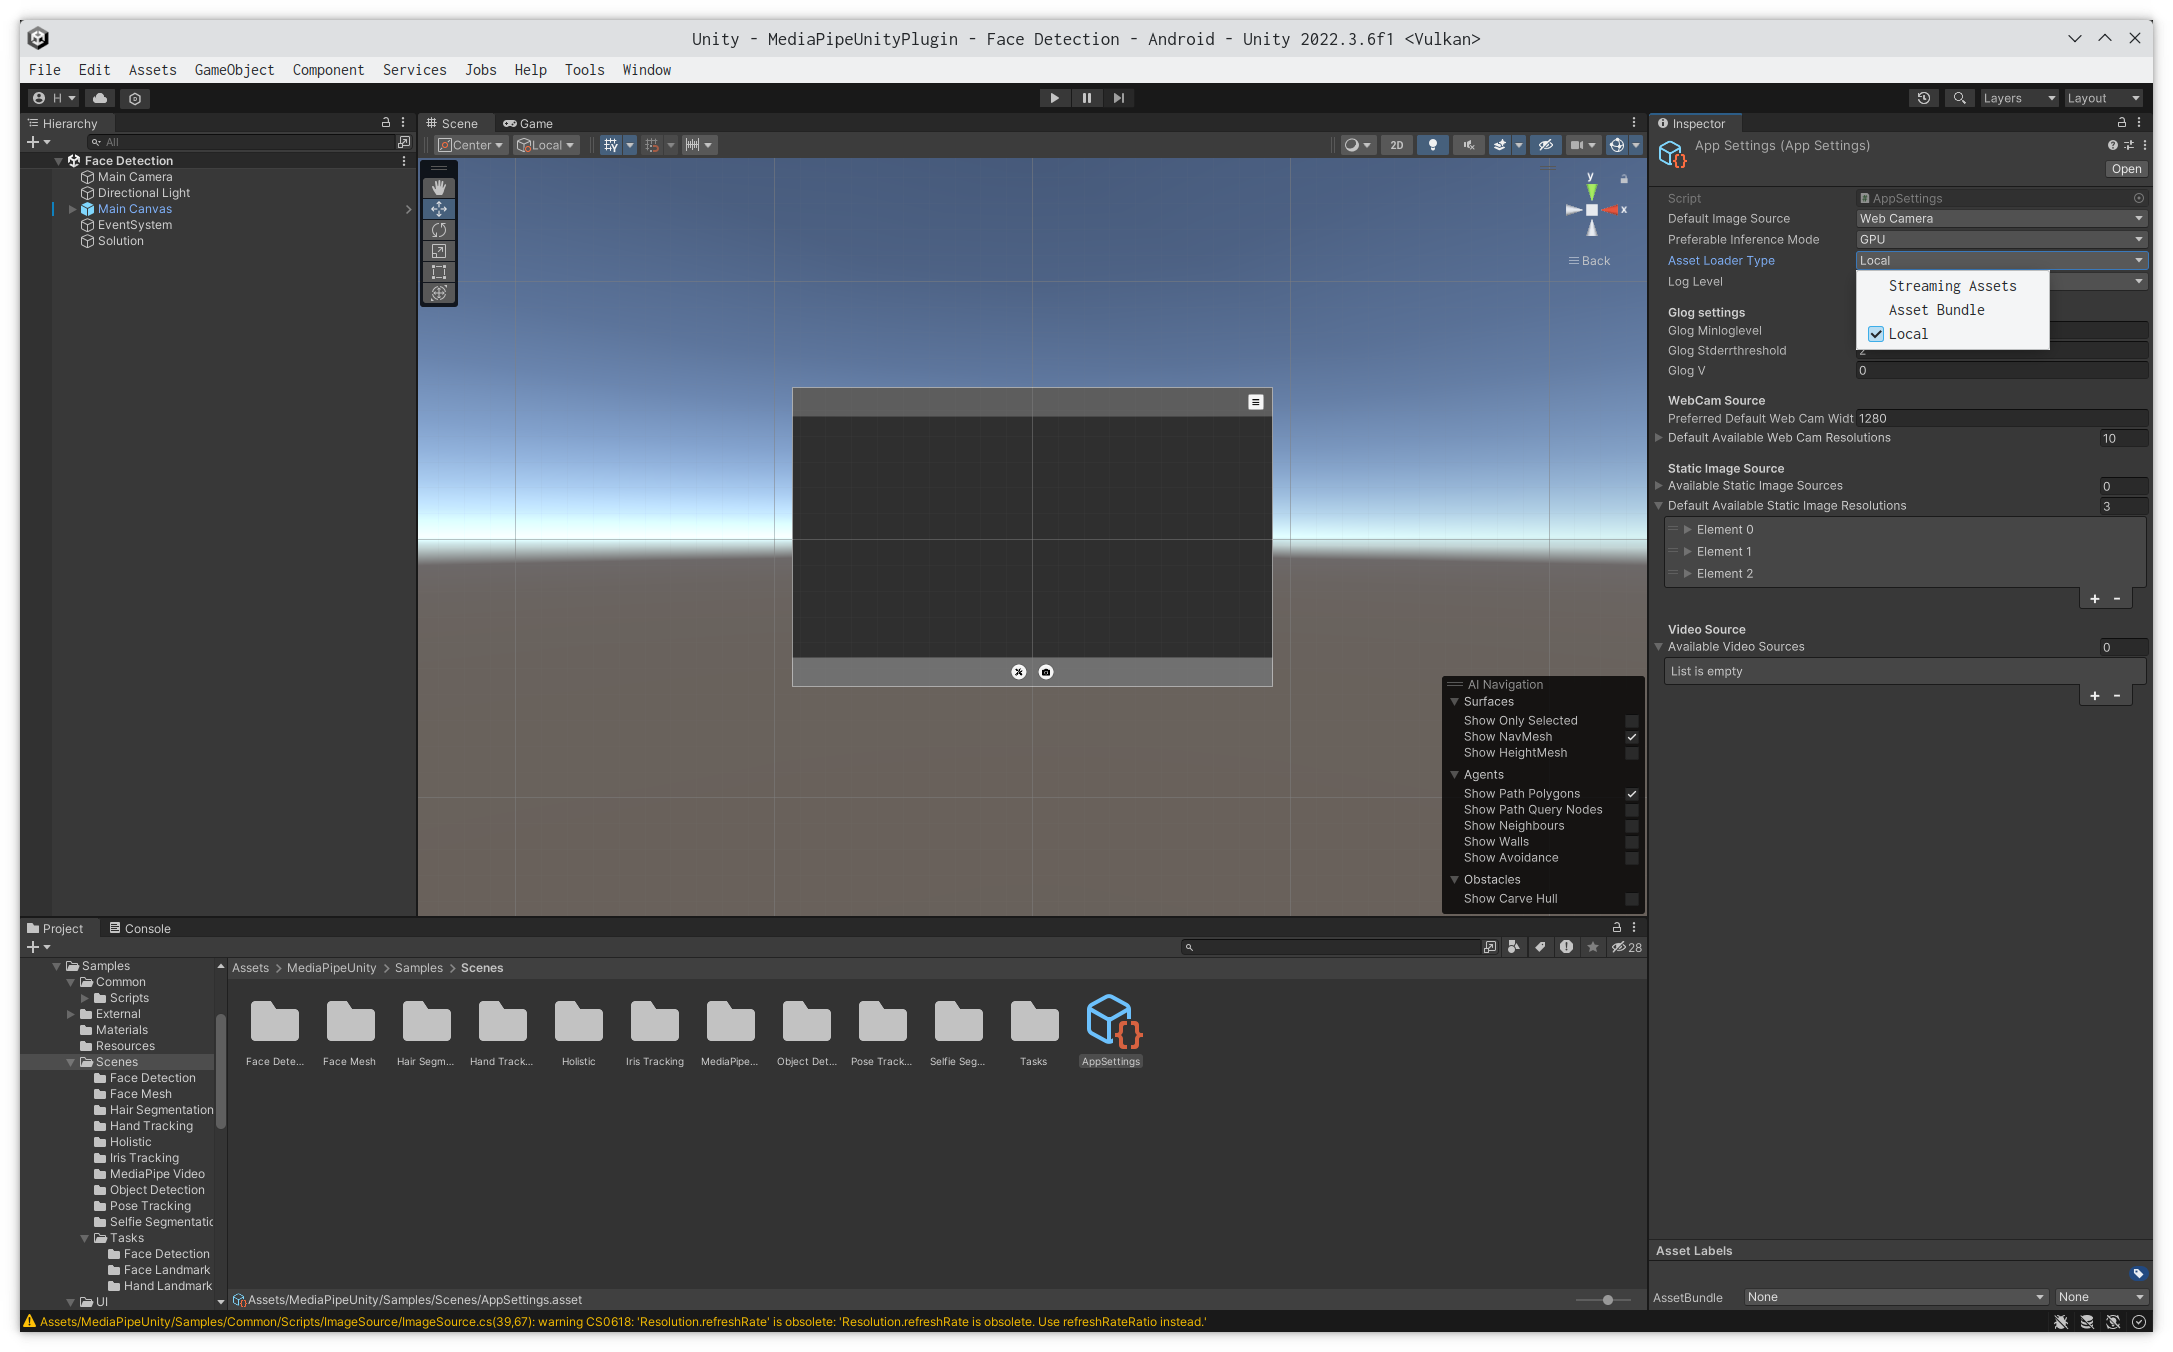Expand Main Canvas in Hierarchy
Viewport: 2173px width, 1352px height.
(x=72, y=209)
